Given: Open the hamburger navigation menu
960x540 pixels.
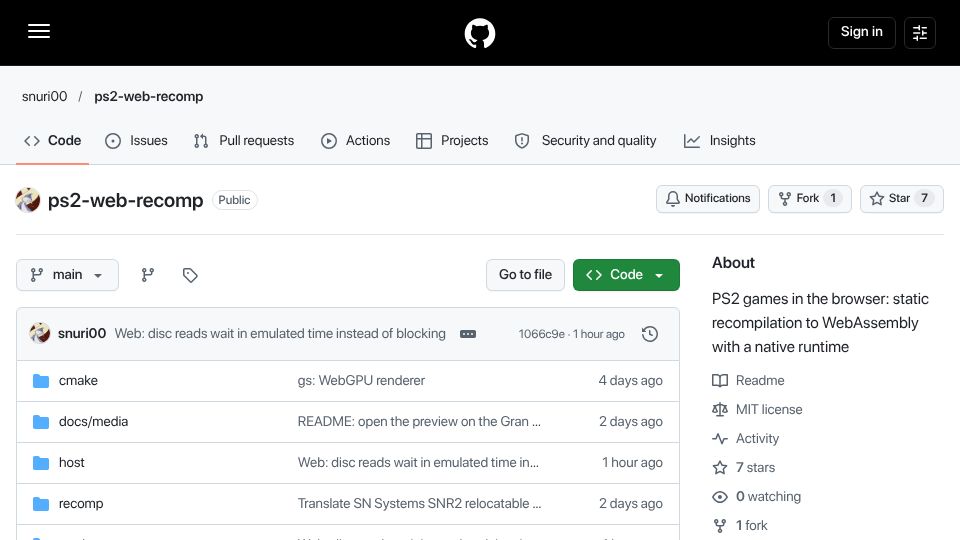Looking at the screenshot, I should pyautogui.click(x=39, y=31).
